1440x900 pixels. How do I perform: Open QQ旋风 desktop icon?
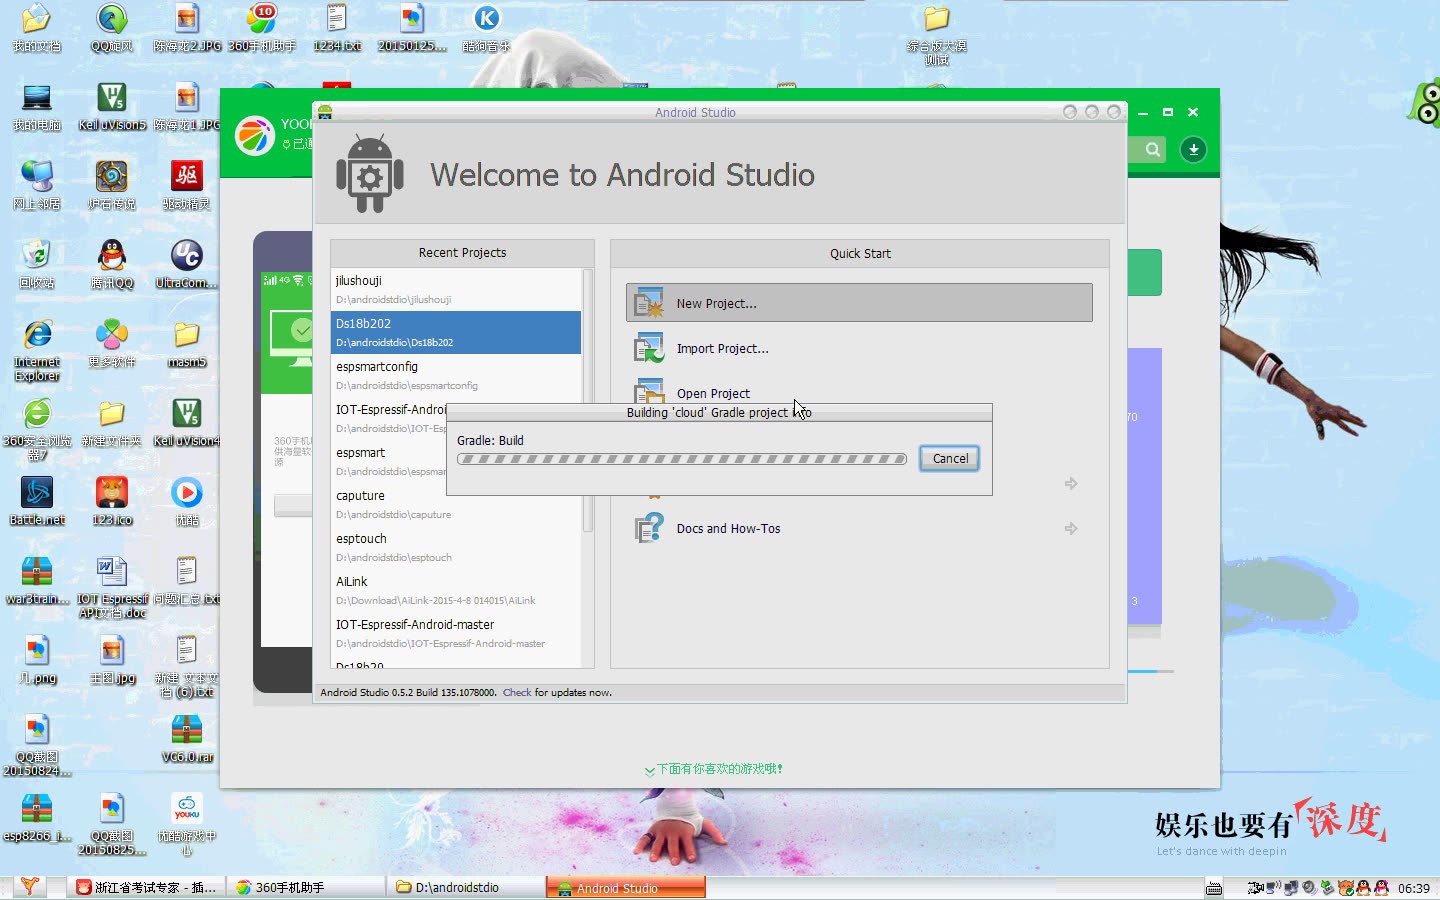tap(112, 28)
